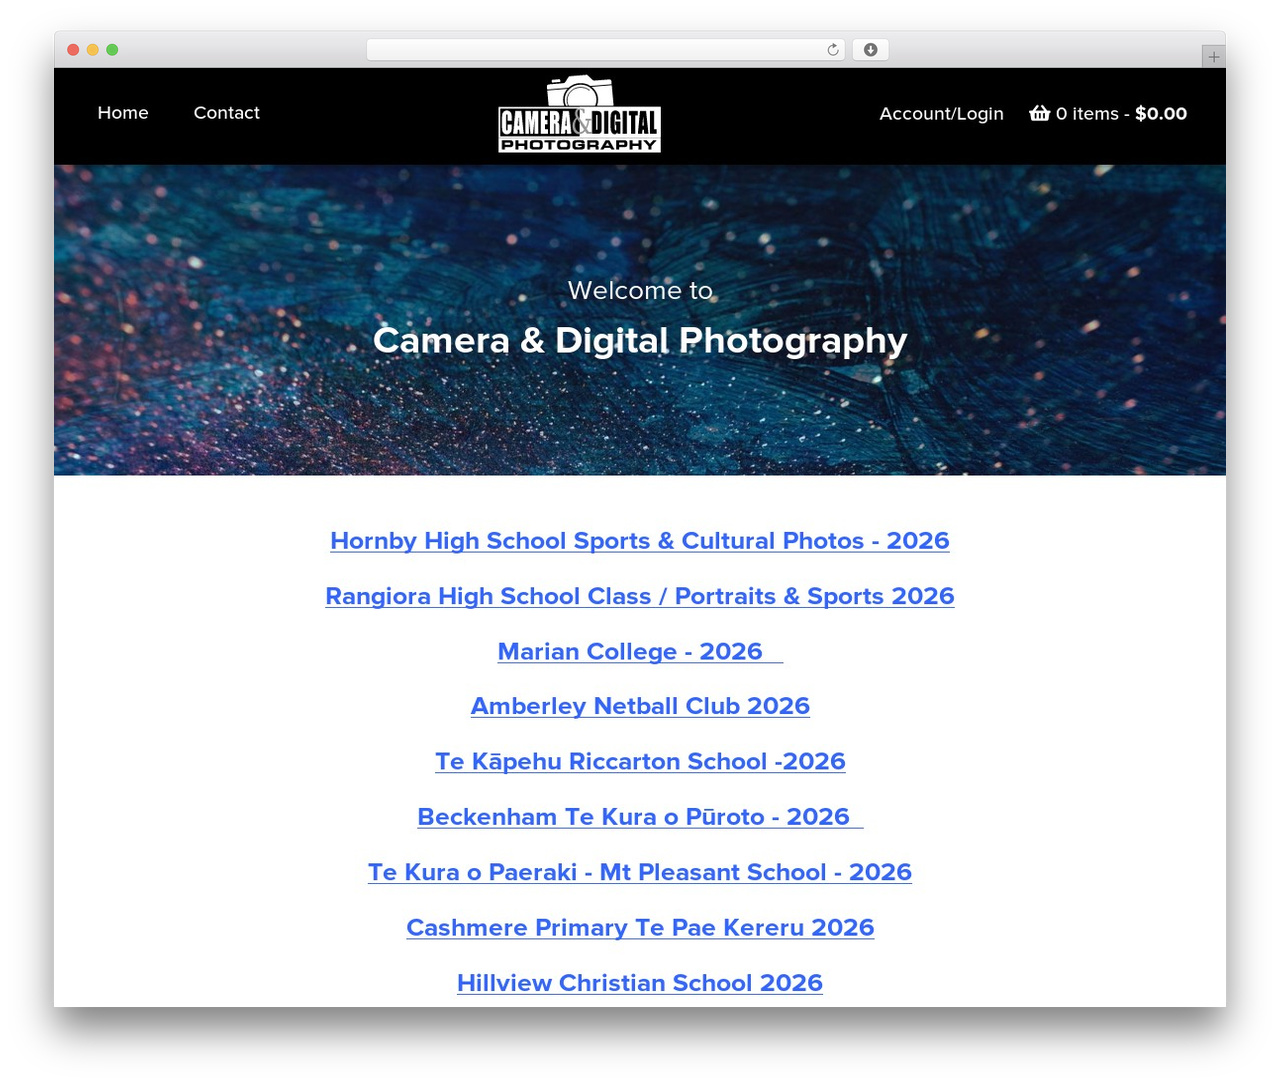This screenshot has width=1280, height=1084.
Task: Visit the Amberley Netball Club 2026 link
Action: [x=640, y=706]
